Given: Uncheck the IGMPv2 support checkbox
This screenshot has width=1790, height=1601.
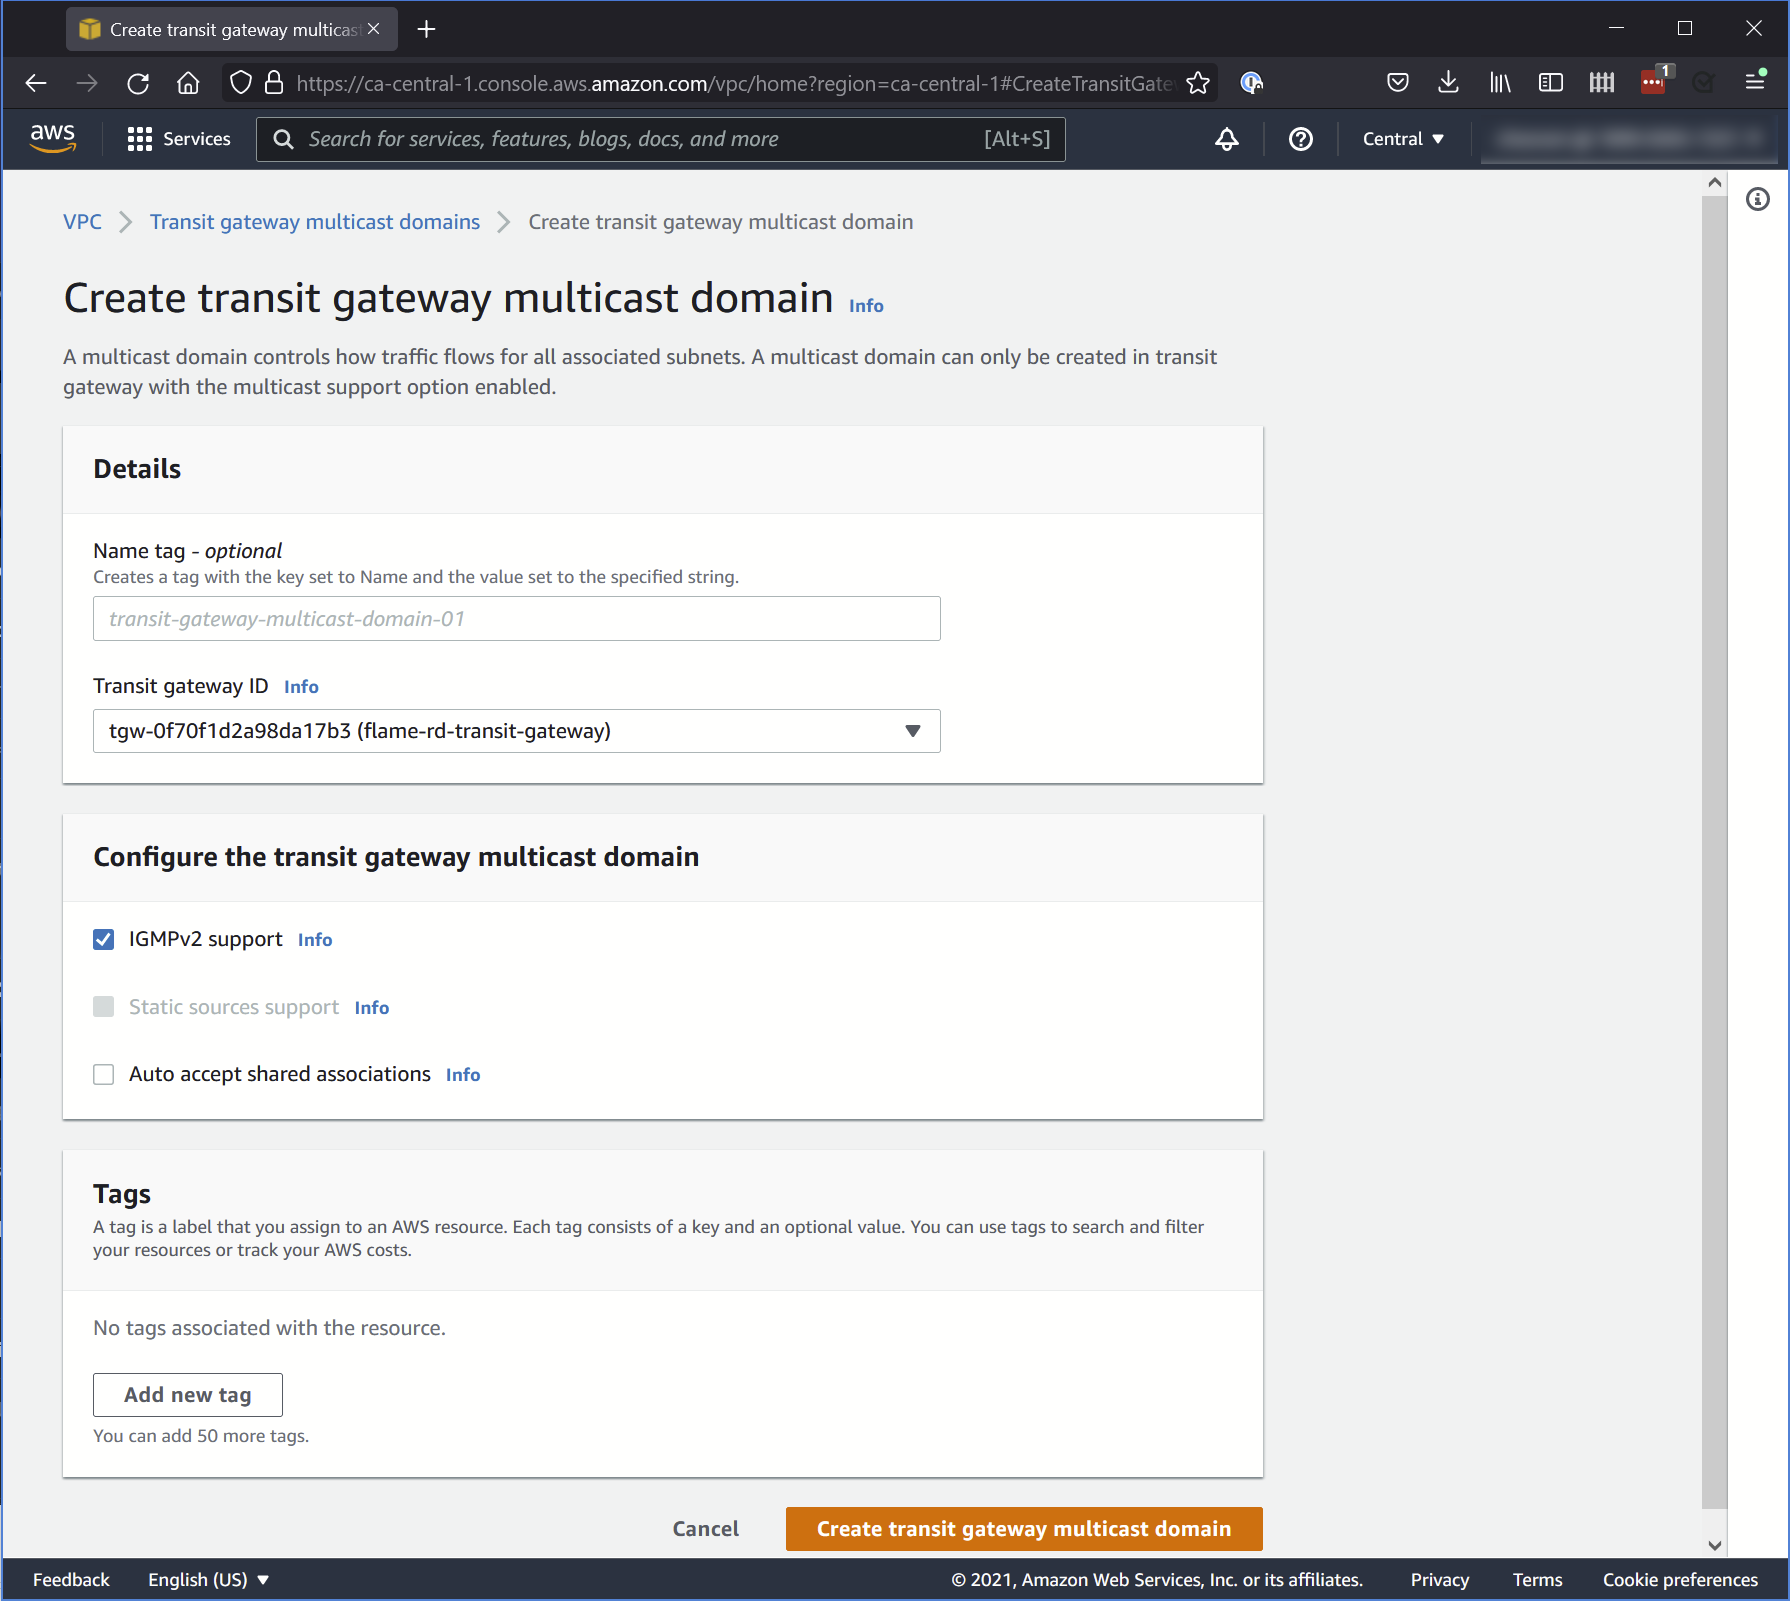Looking at the screenshot, I should [x=104, y=939].
